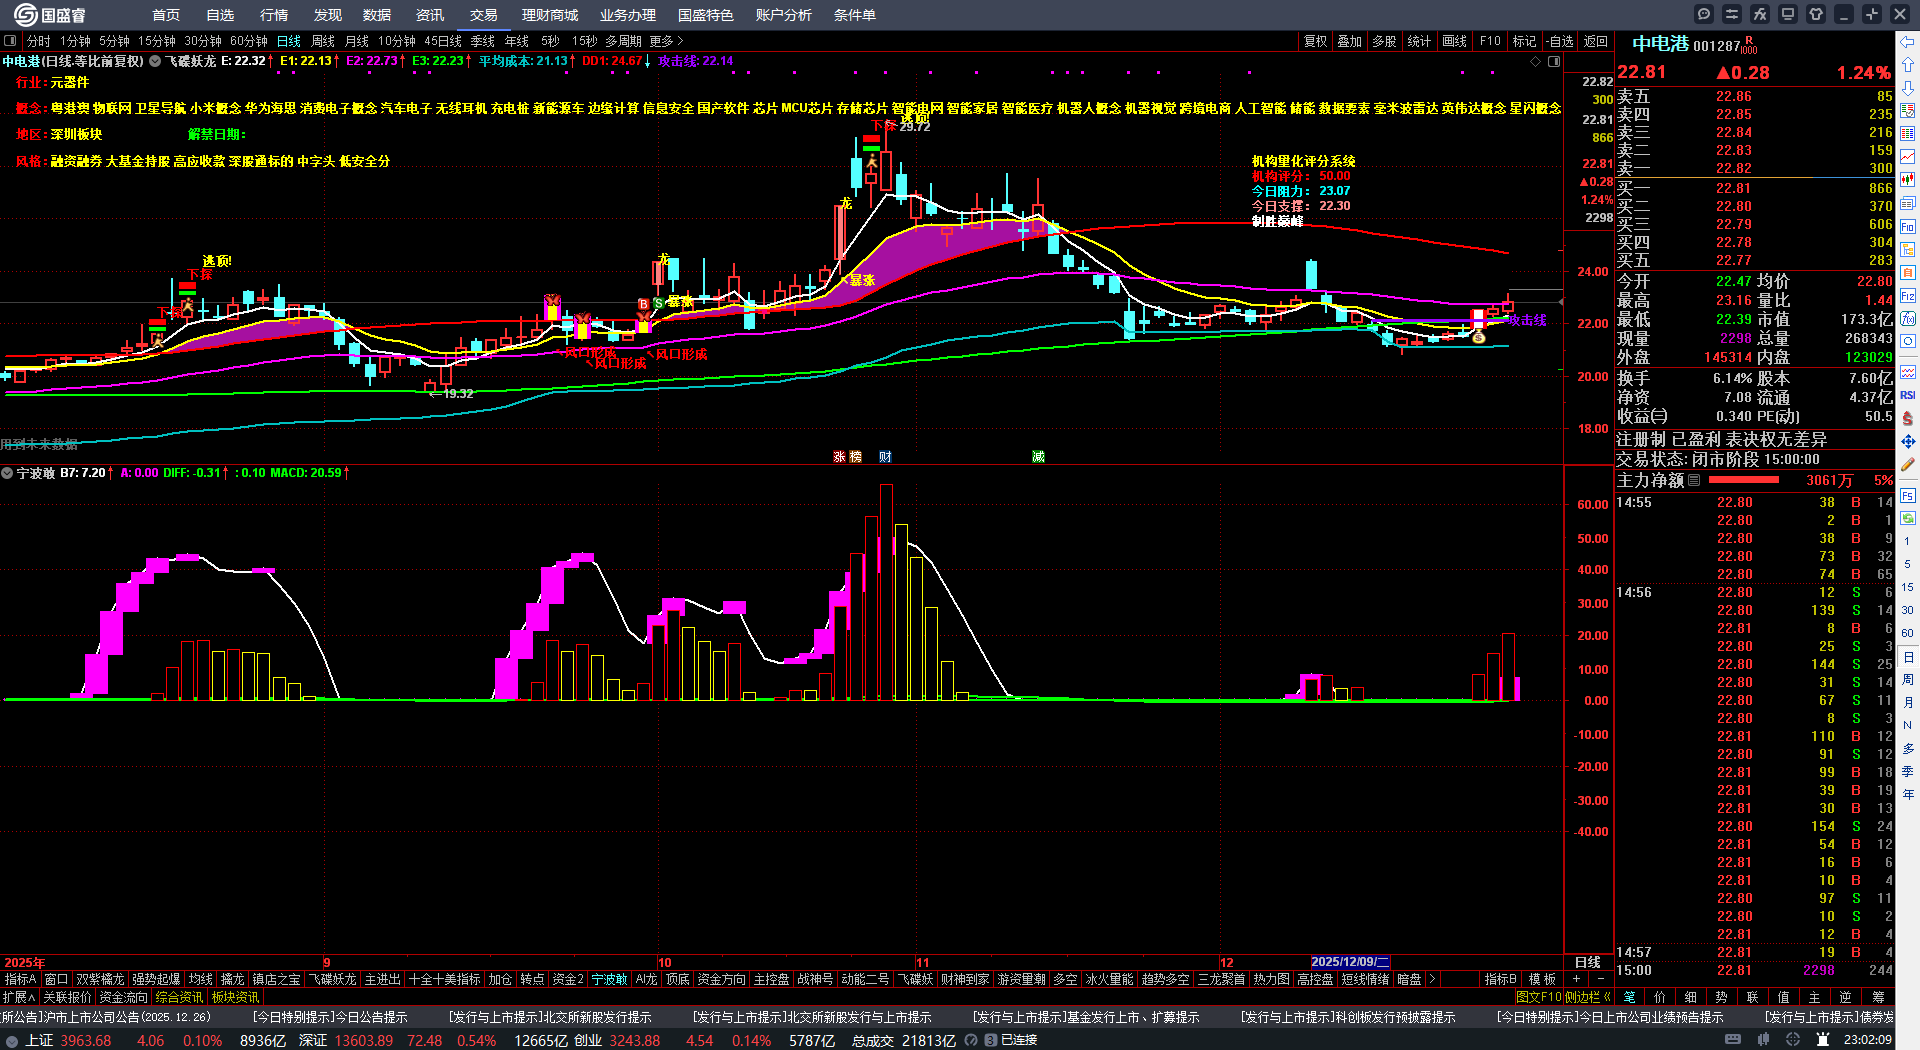Open the 行情 menu

click(274, 15)
